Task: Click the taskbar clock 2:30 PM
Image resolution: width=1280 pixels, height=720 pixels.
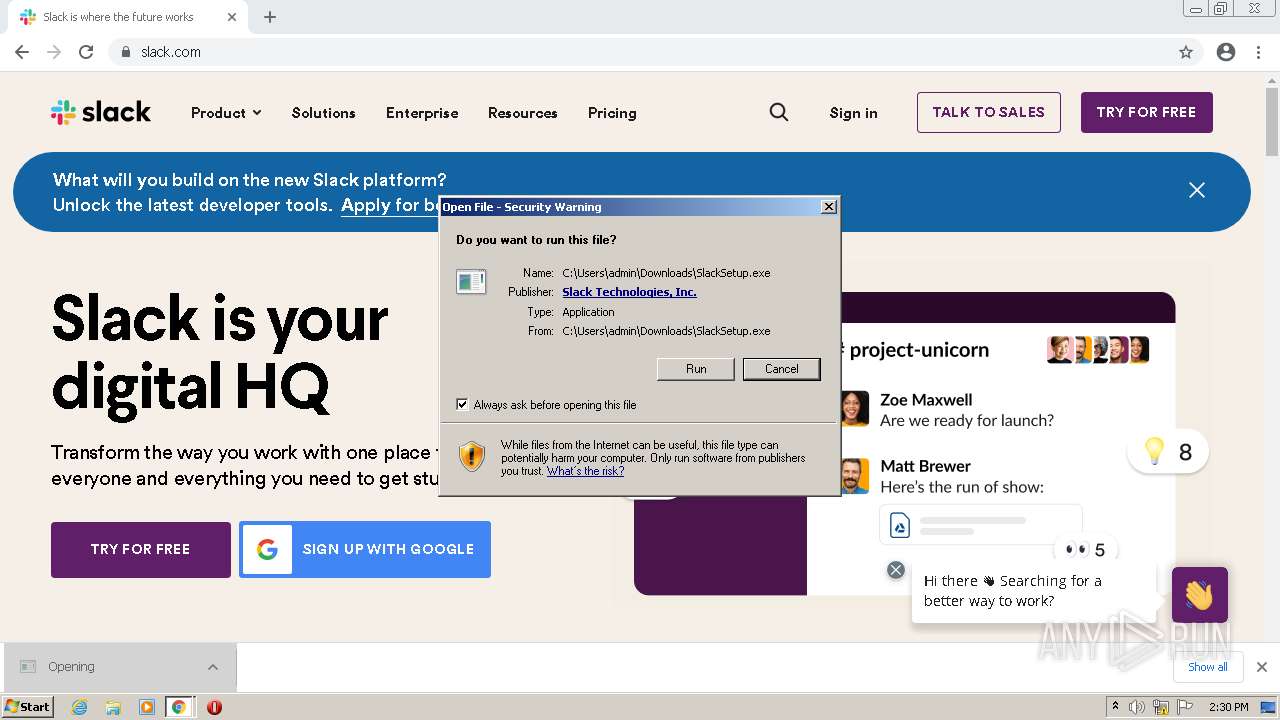Action: 1229,707
